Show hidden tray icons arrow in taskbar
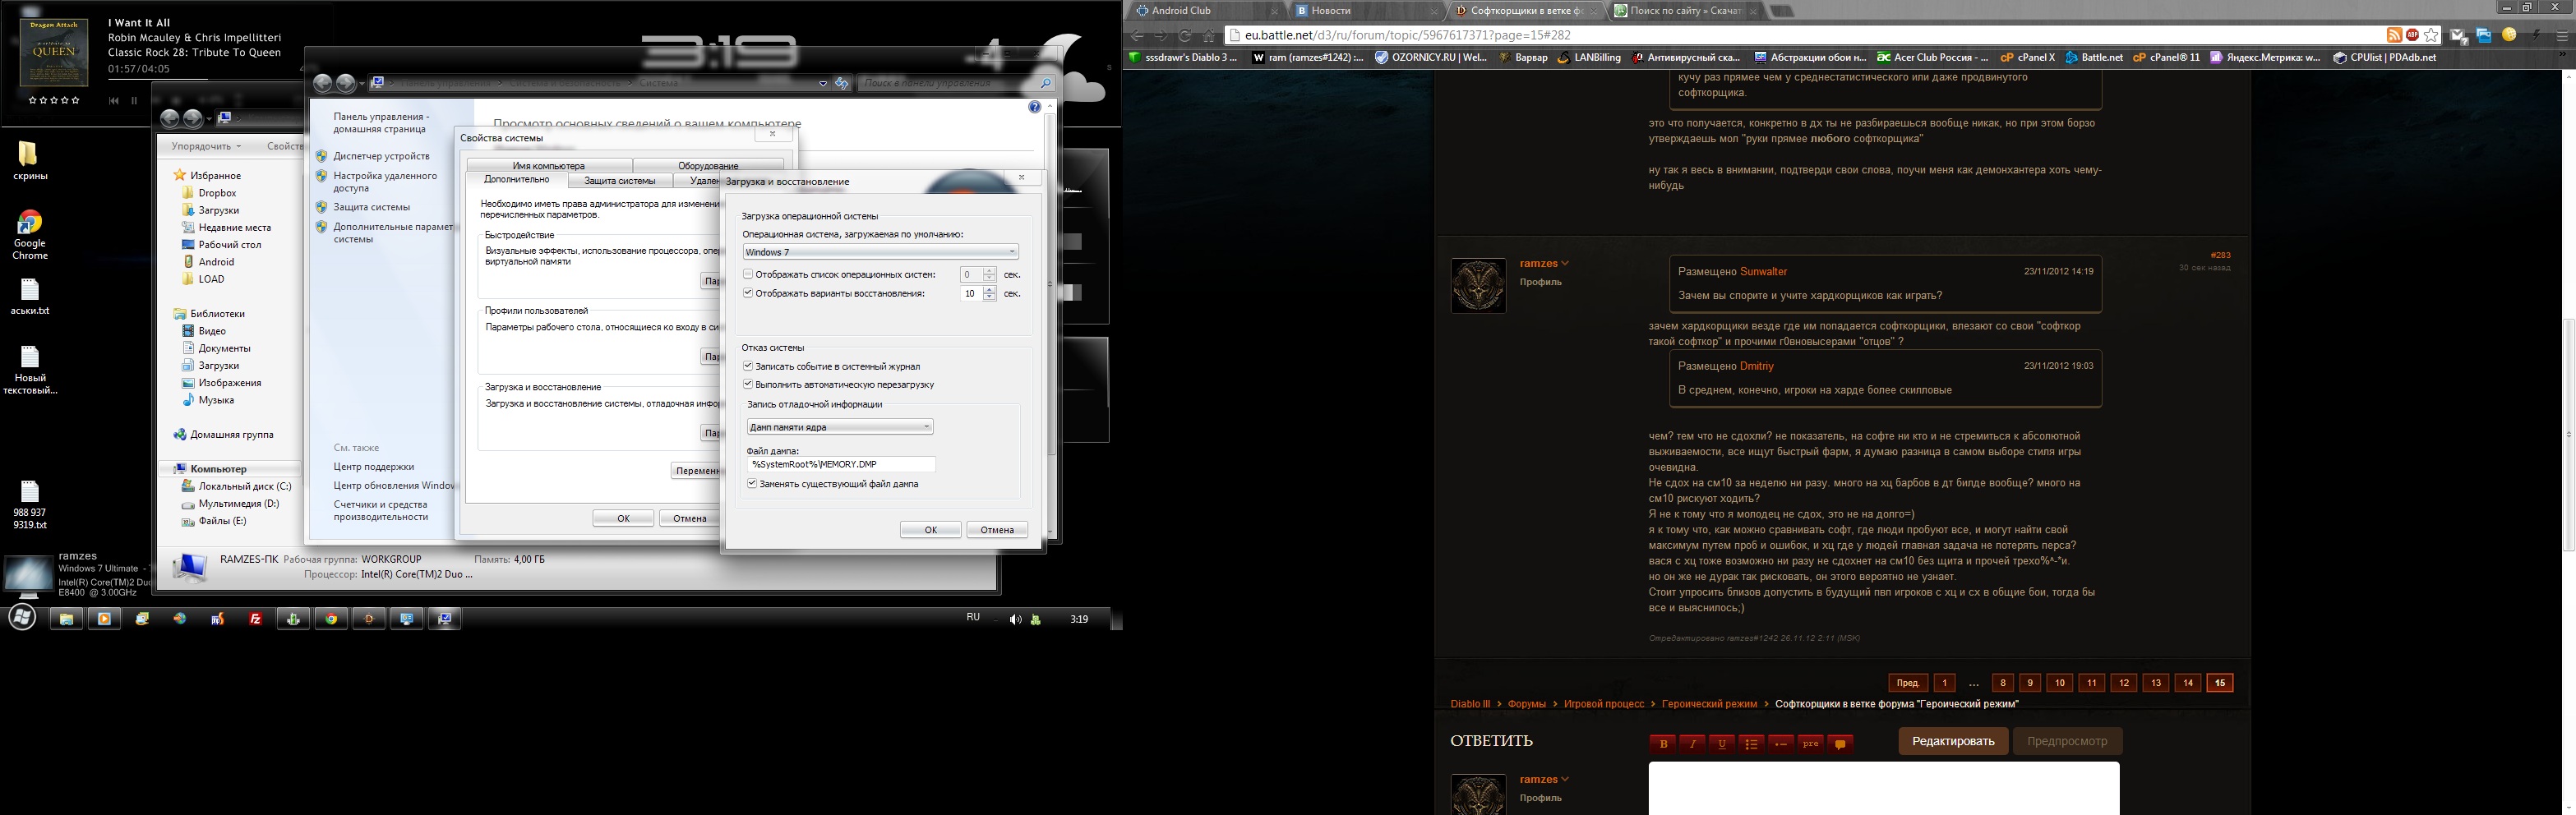Screen dimensions: 2576x815 [995, 620]
